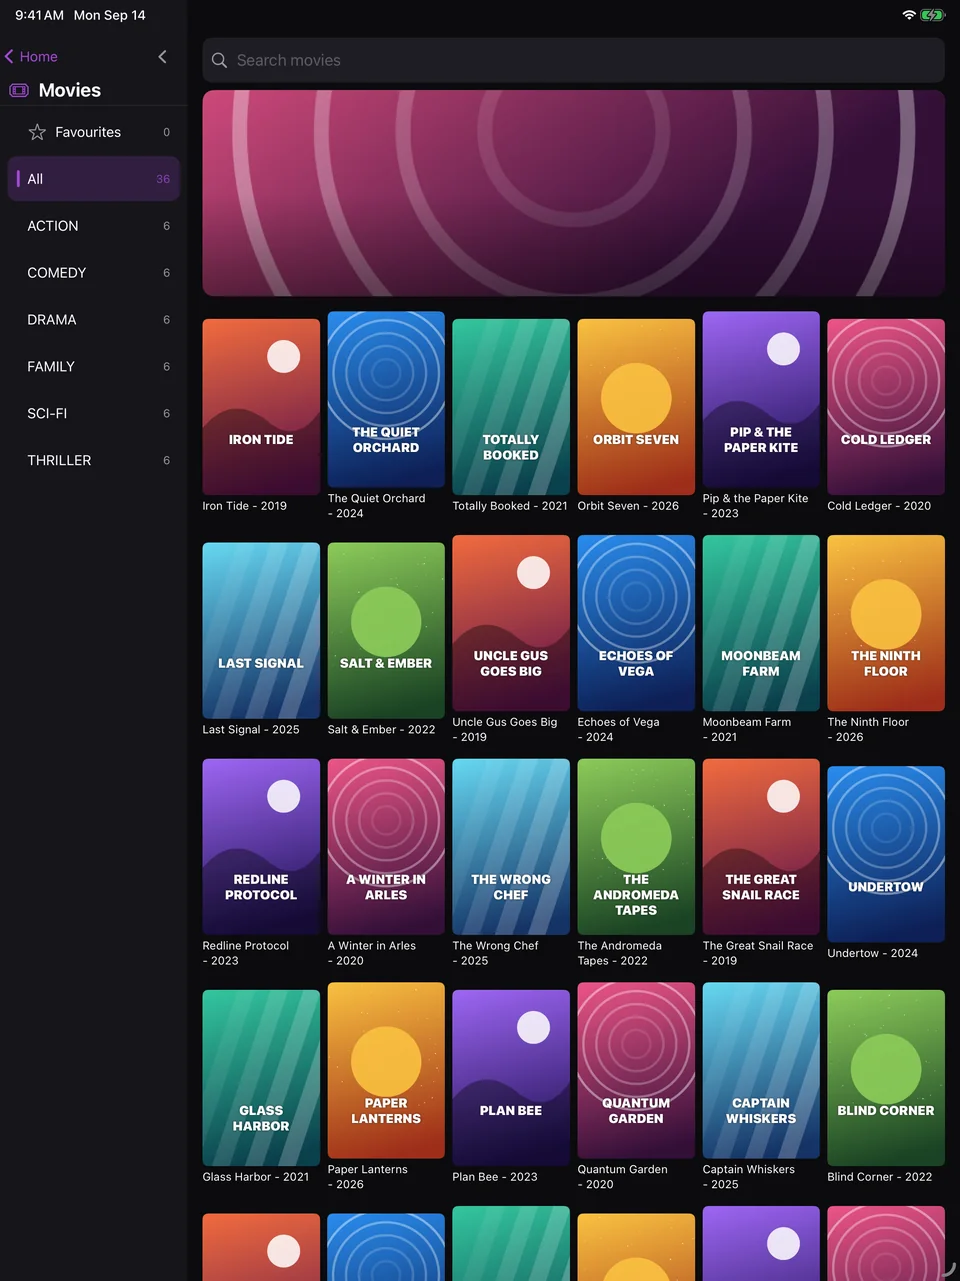The image size is (960, 1281).
Task: Click caption 'Moonbeam Farm - 2021'
Action: tap(747, 730)
